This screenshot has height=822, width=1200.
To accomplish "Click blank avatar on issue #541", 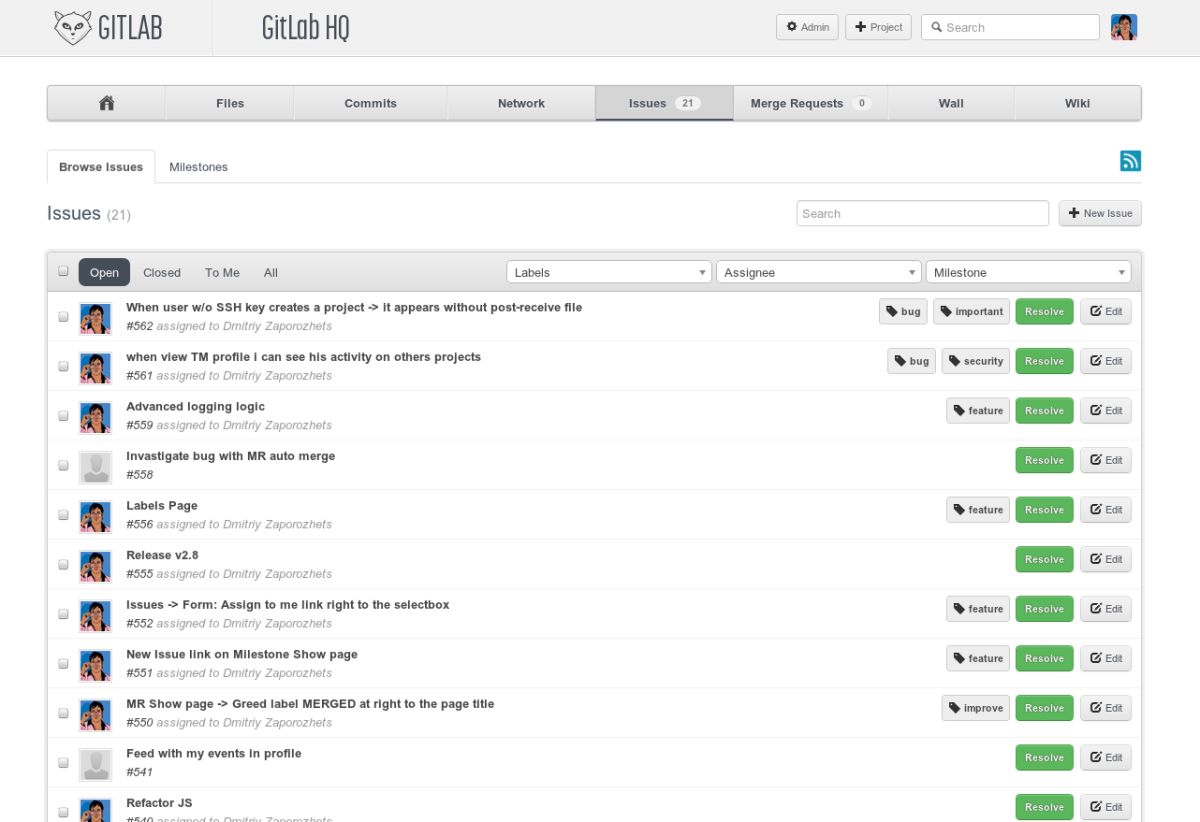I will [x=95, y=765].
